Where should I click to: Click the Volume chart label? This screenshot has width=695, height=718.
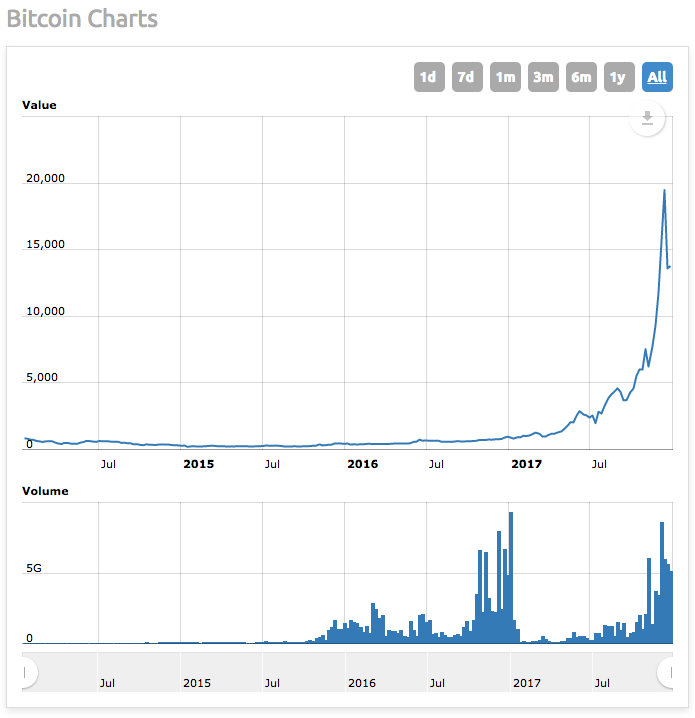pyautogui.click(x=45, y=491)
